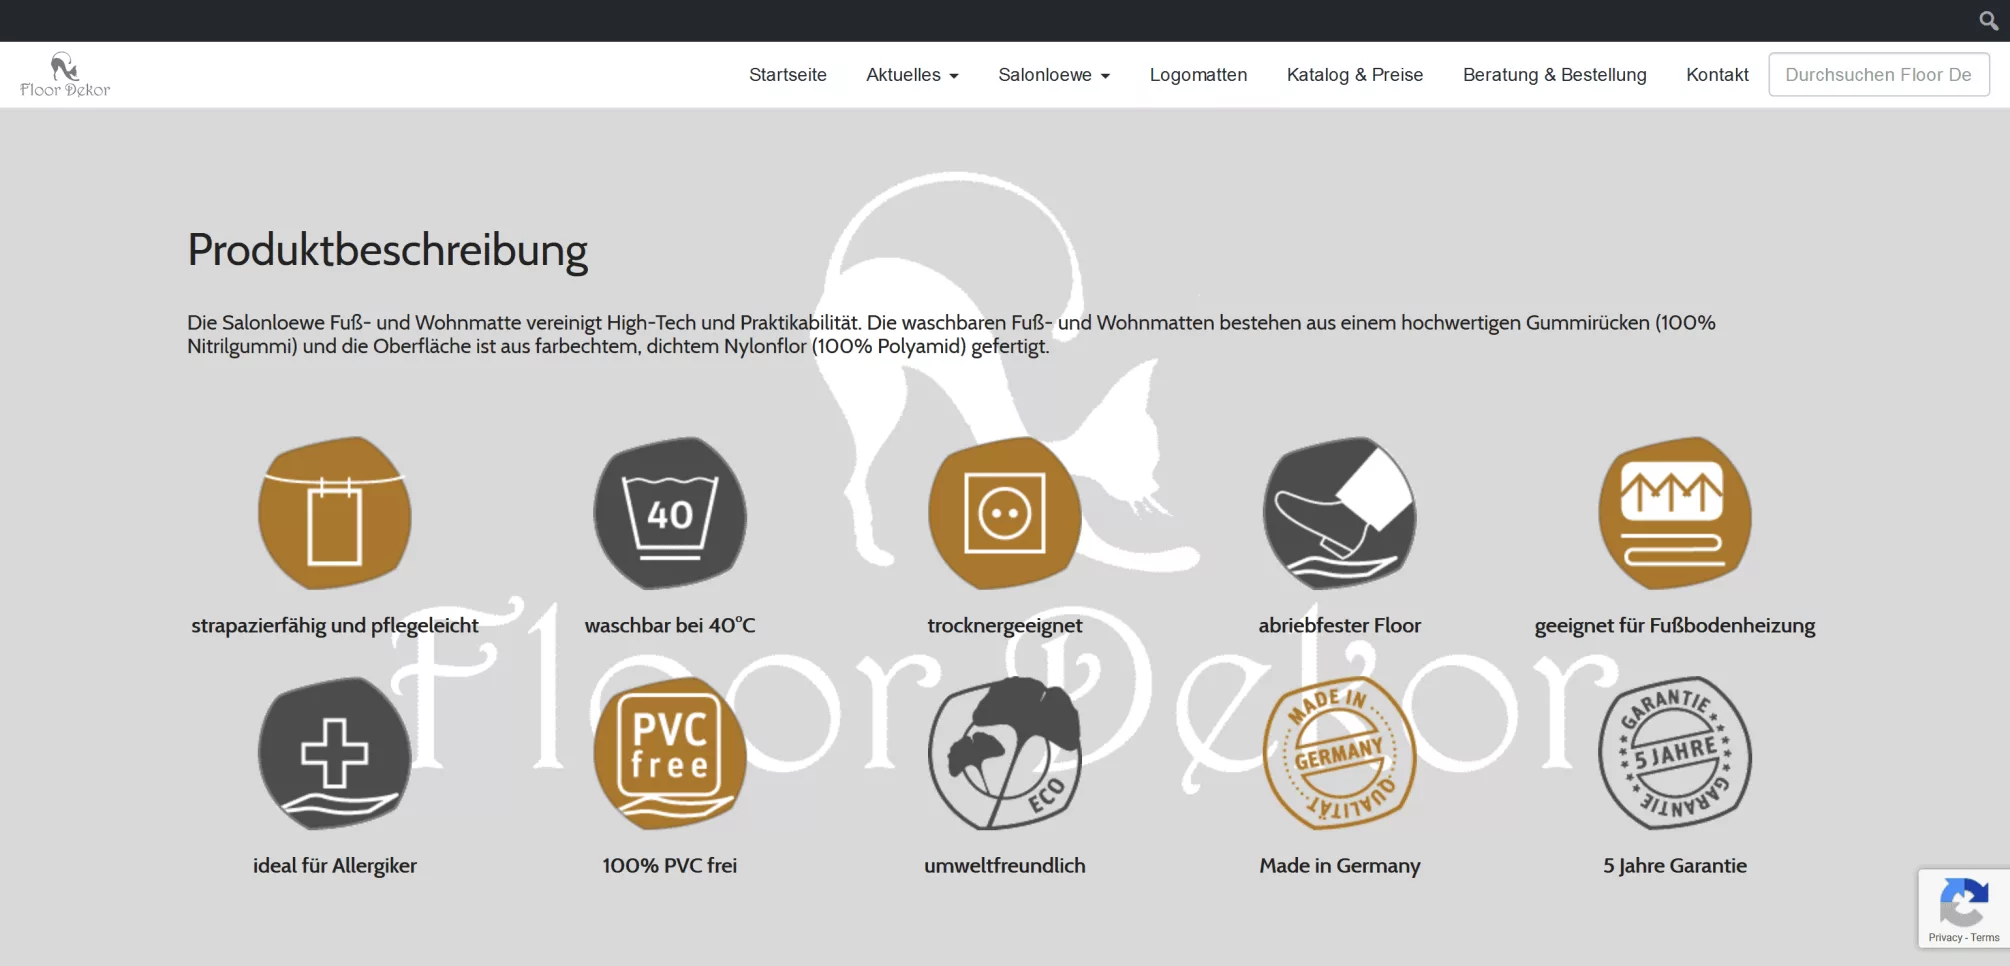The width and height of the screenshot is (2010, 966).
Task: Click the 'strapazierfähig und pflegeleicht' label
Action: [335, 626]
